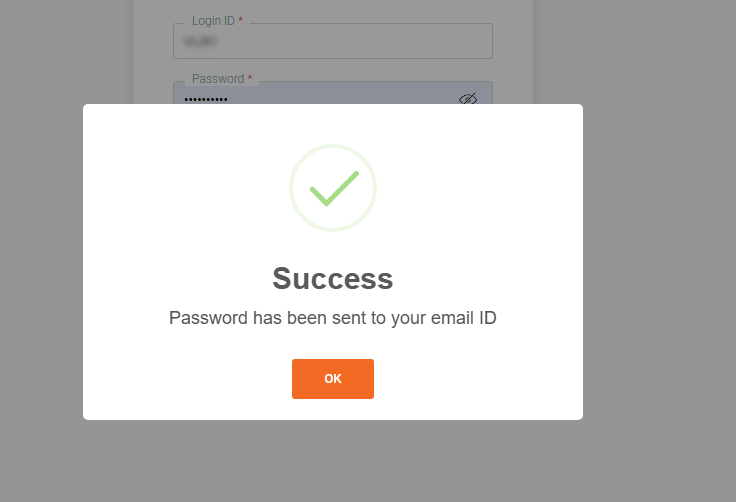Focus the Login ID input field
736x502 pixels.
click(x=333, y=41)
